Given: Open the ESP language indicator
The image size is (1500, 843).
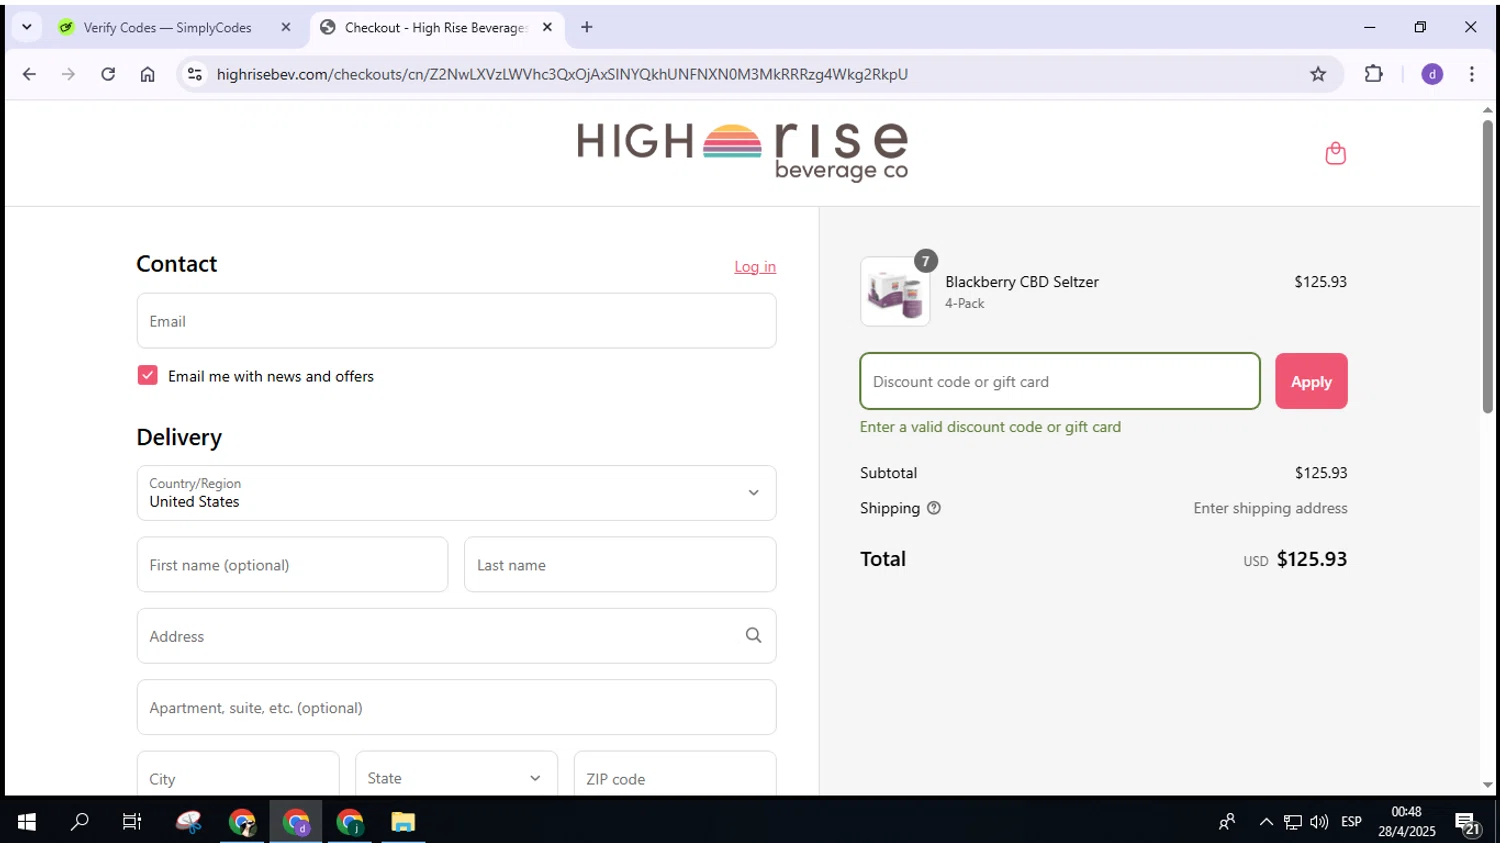Looking at the screenshot, I should click(1351, 822).
